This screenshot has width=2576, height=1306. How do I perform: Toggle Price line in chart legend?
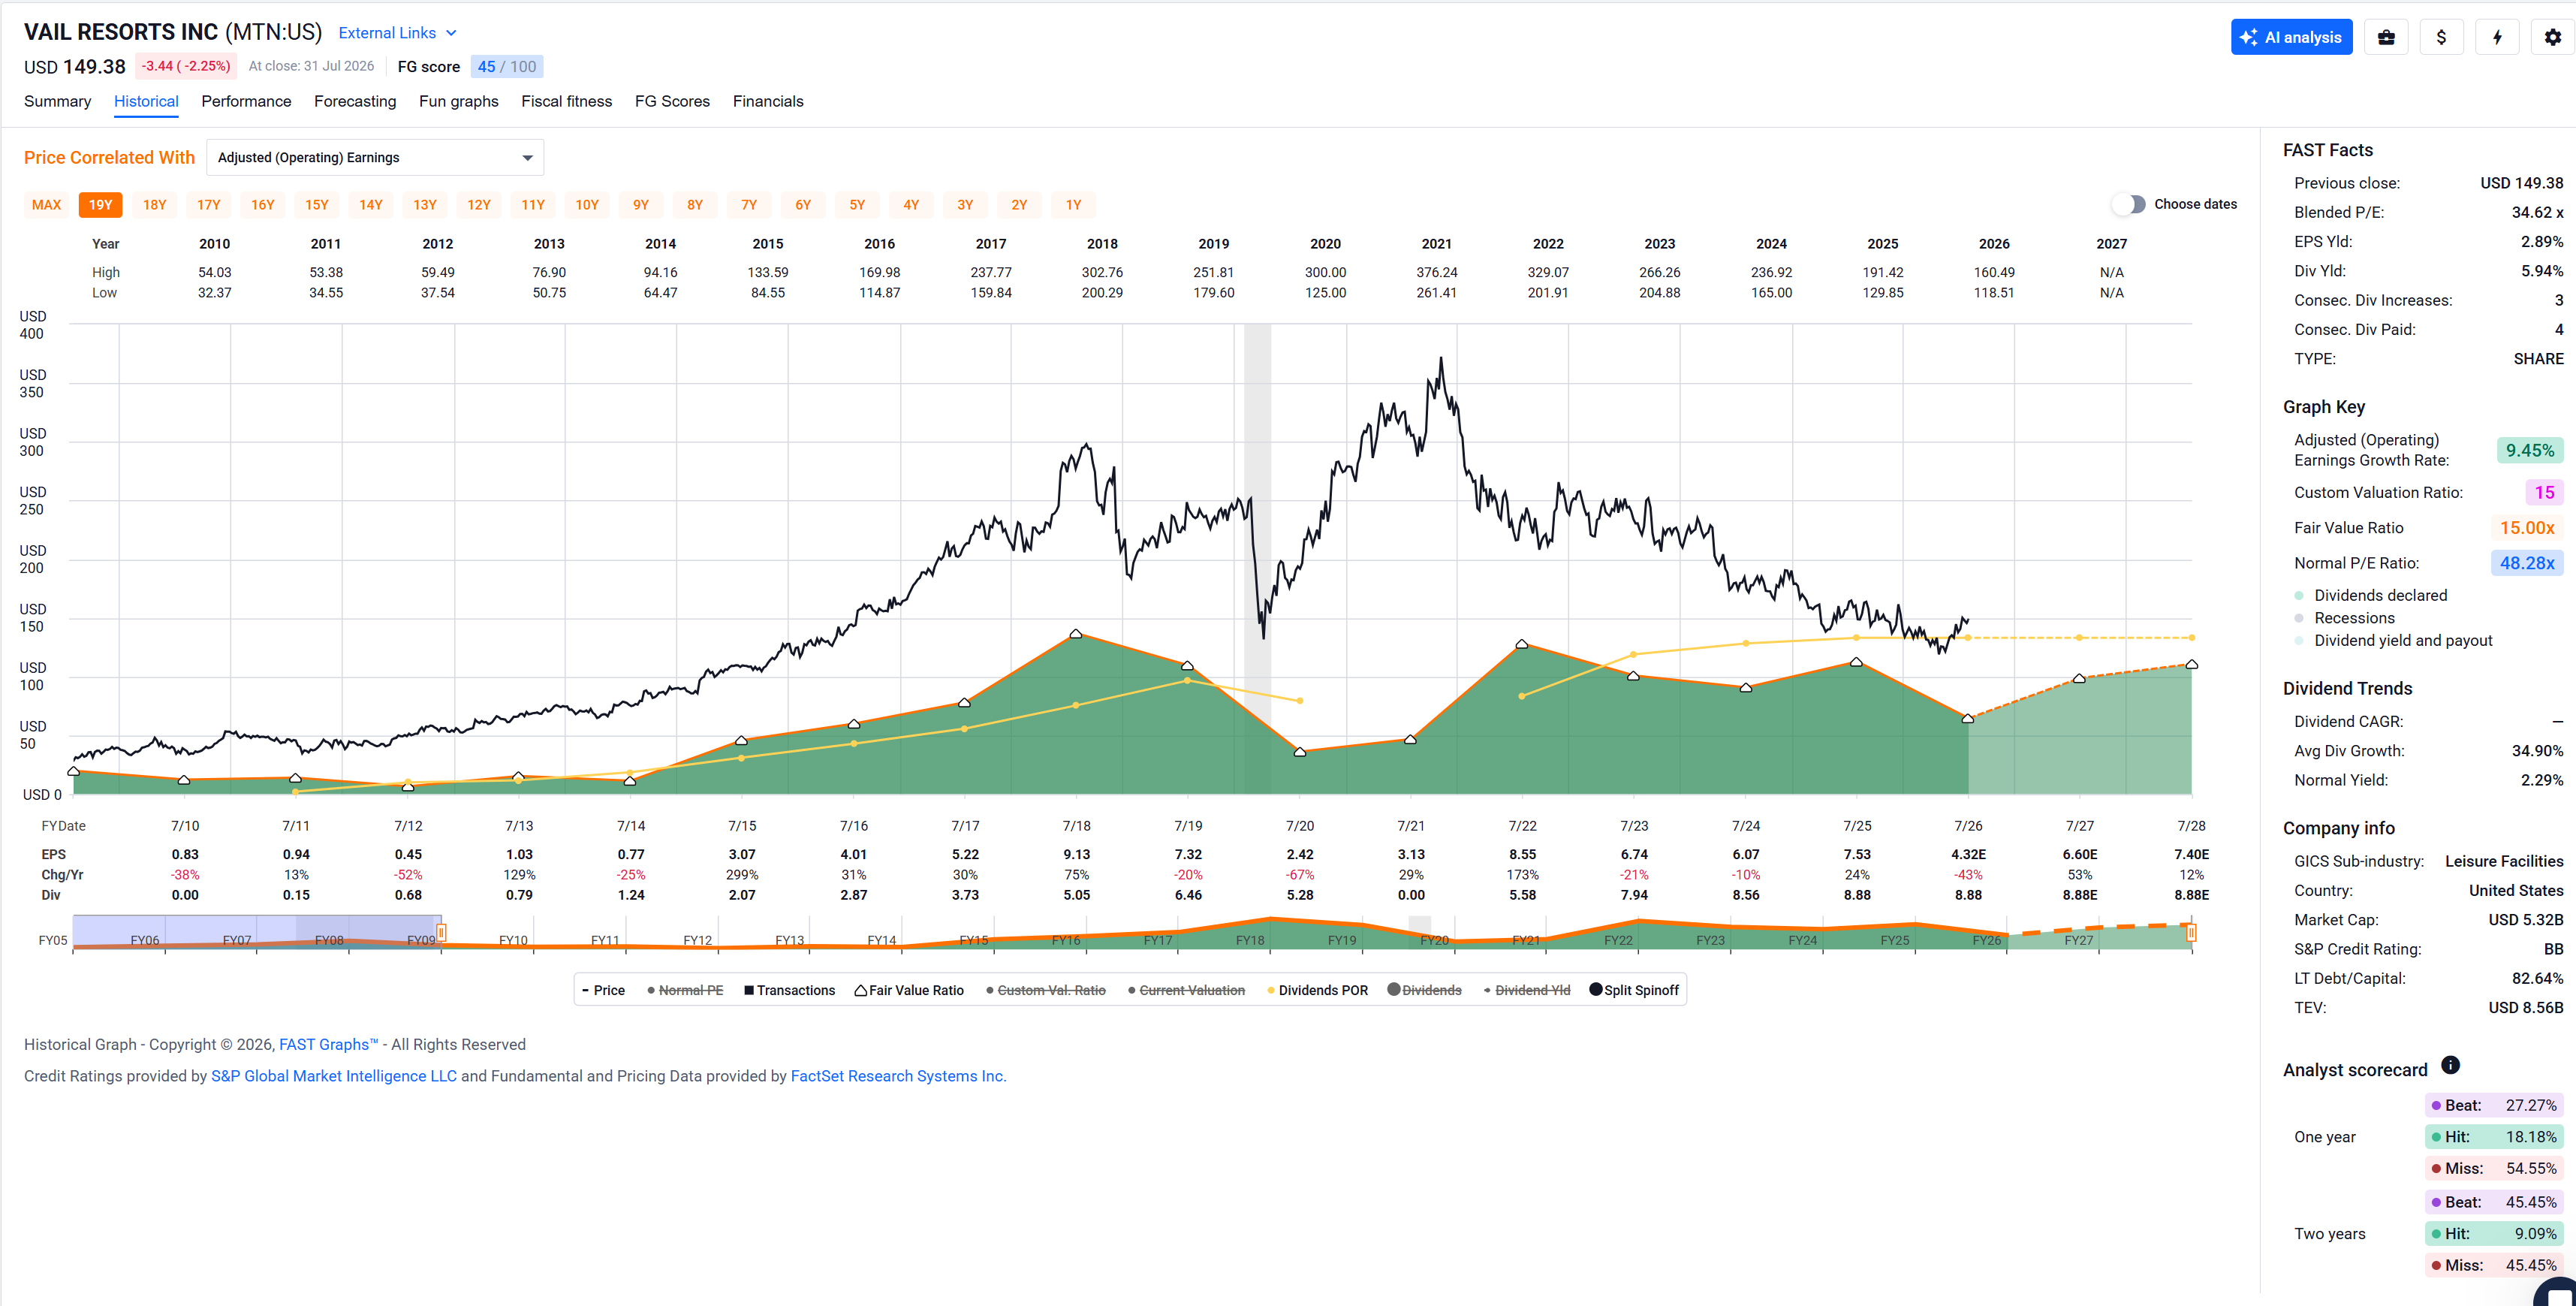coord(603,990)
